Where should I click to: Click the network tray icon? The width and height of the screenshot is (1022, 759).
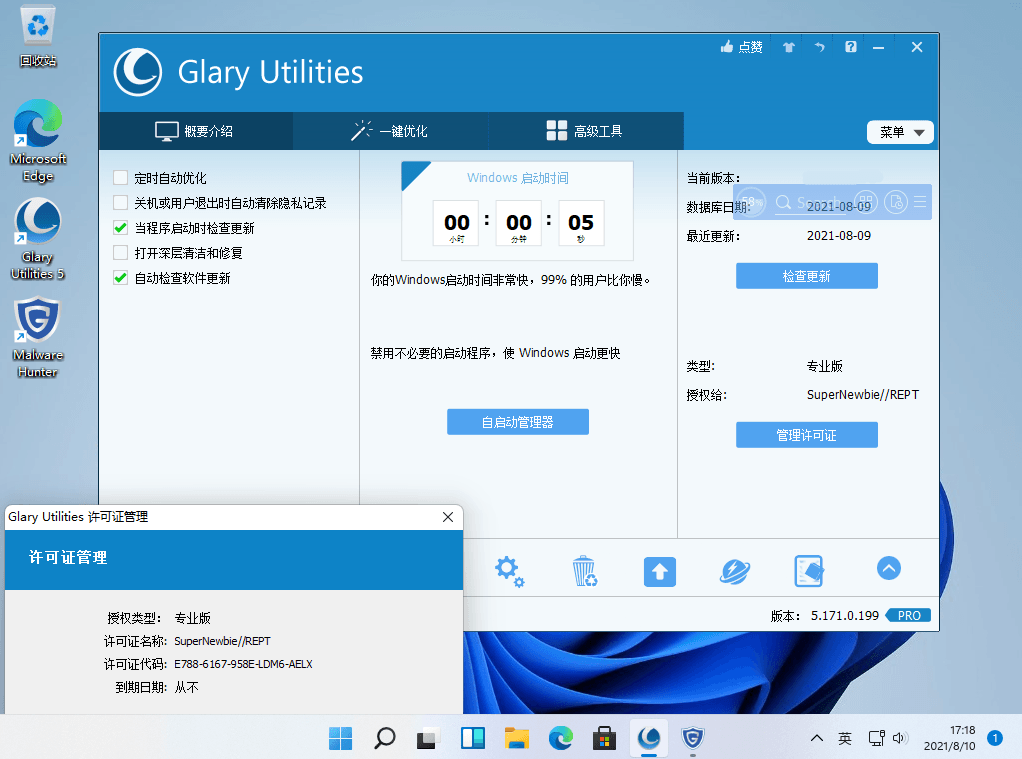point(877,738)
